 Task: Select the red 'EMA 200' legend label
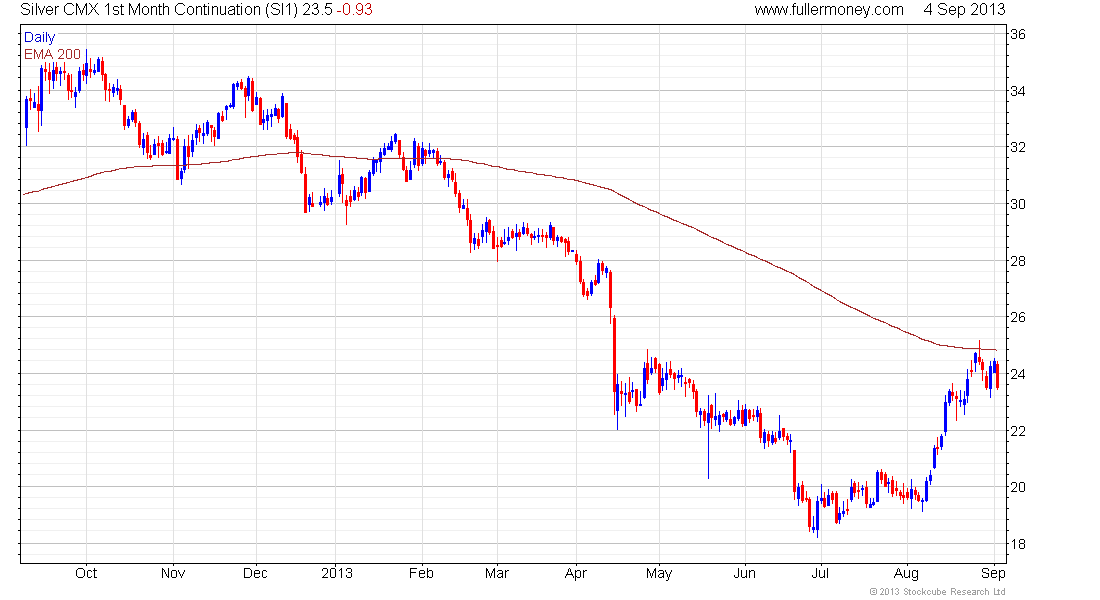pyautogui.click(x=53, y=55)
